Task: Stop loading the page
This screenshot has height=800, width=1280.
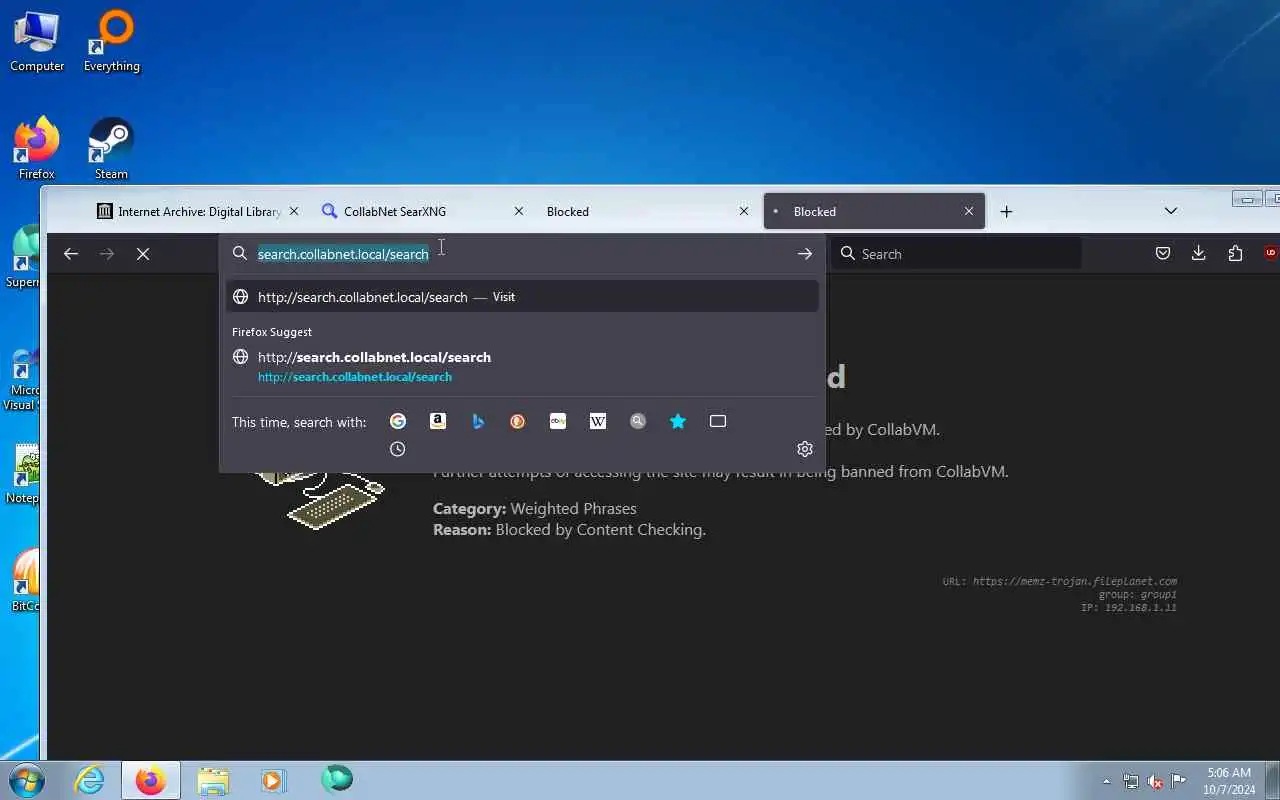Action: tap(143, 254)
